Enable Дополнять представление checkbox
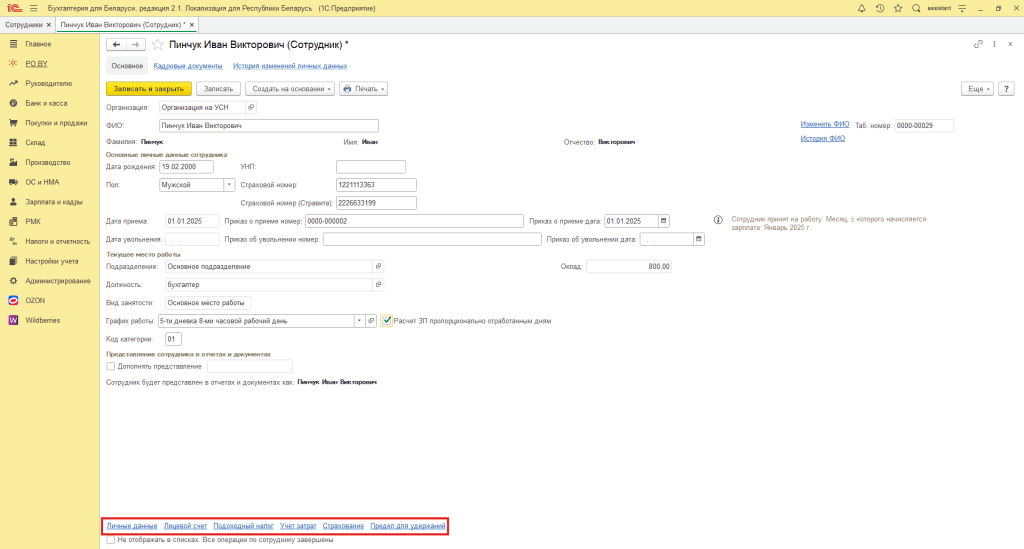 point(110,367)
